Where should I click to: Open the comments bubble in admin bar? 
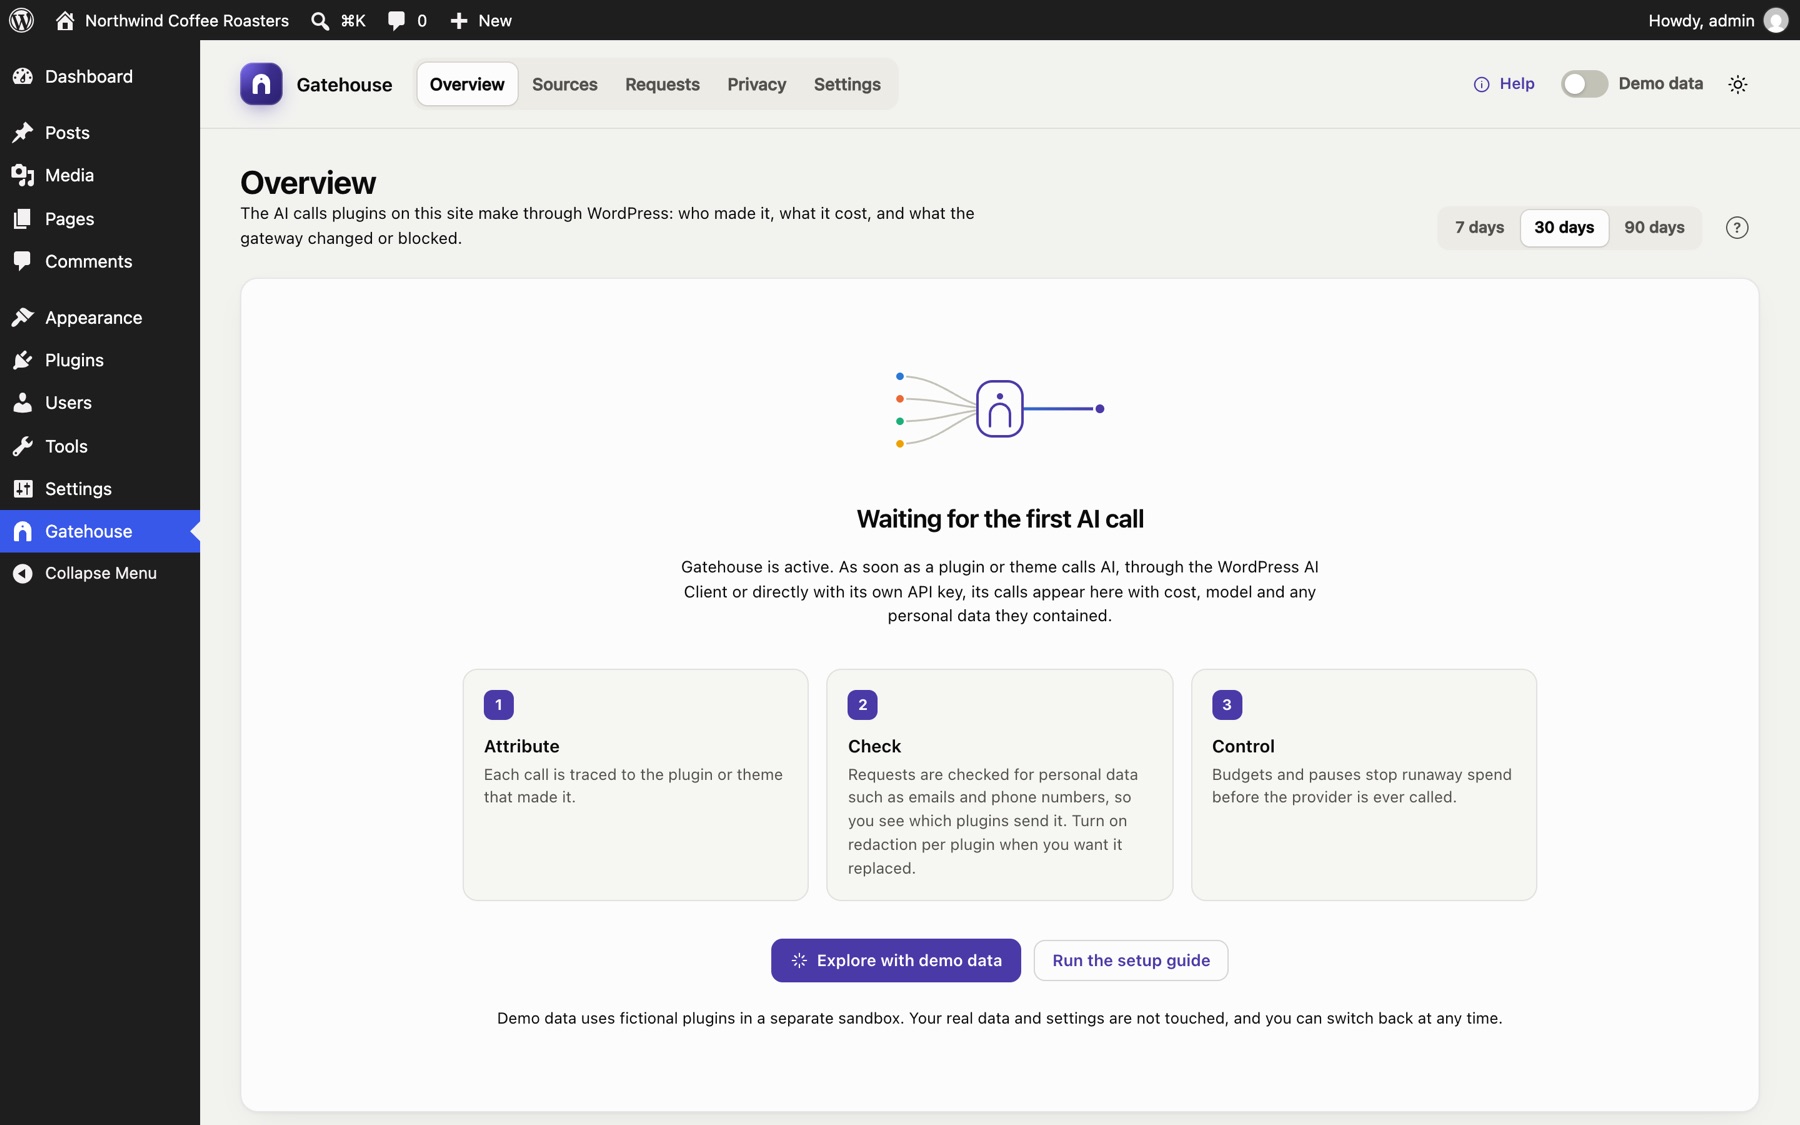407,20
